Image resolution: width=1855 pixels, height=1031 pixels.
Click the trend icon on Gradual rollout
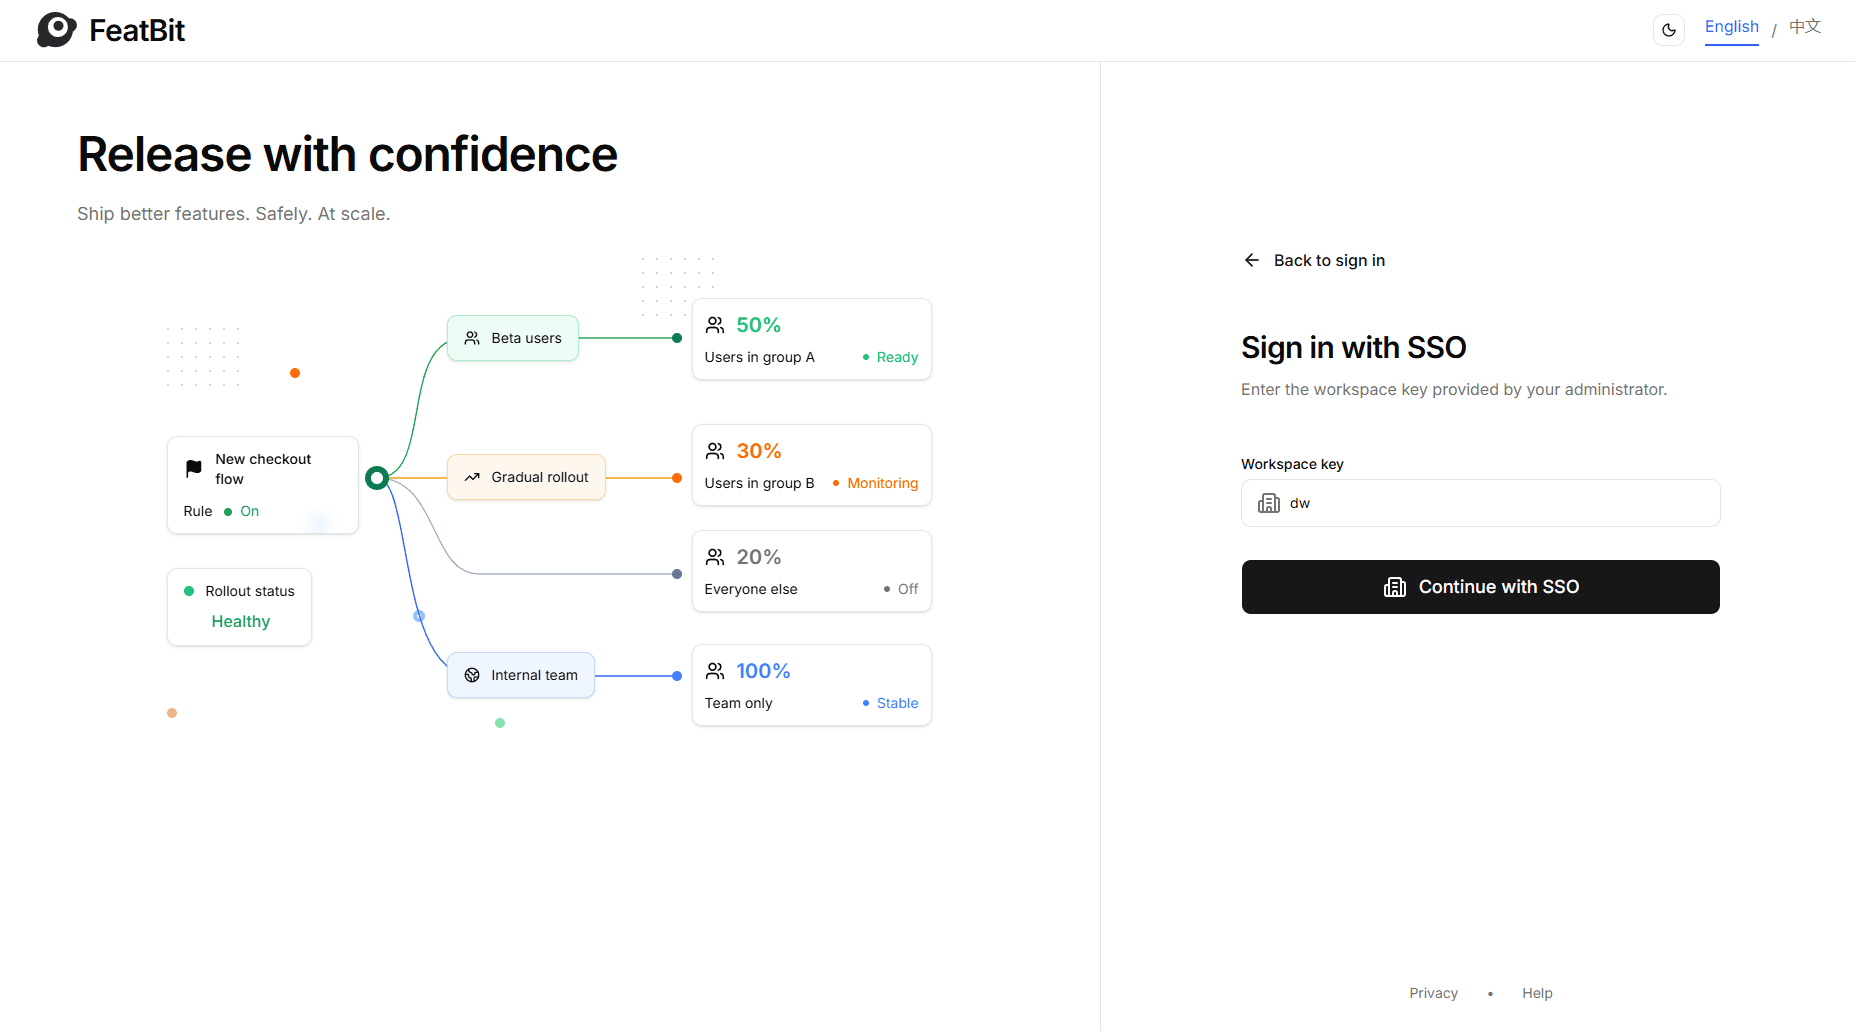[x=472, y=477]
